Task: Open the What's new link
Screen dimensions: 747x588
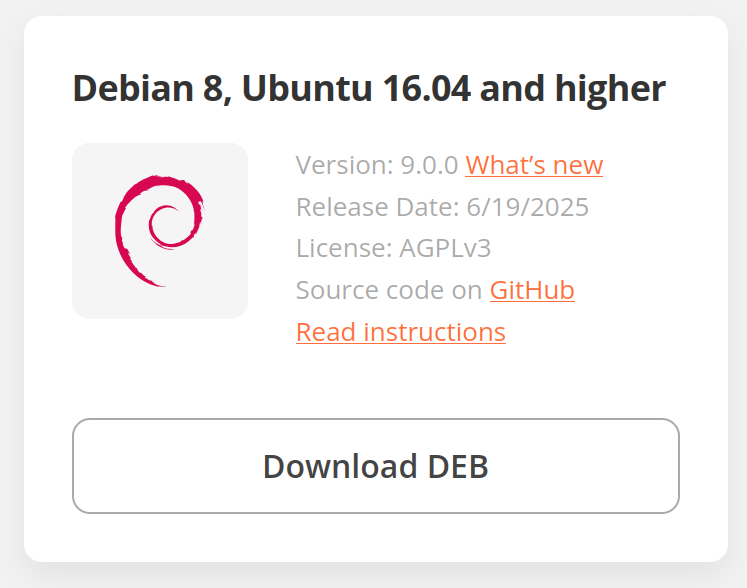Action: coord(534,165)
